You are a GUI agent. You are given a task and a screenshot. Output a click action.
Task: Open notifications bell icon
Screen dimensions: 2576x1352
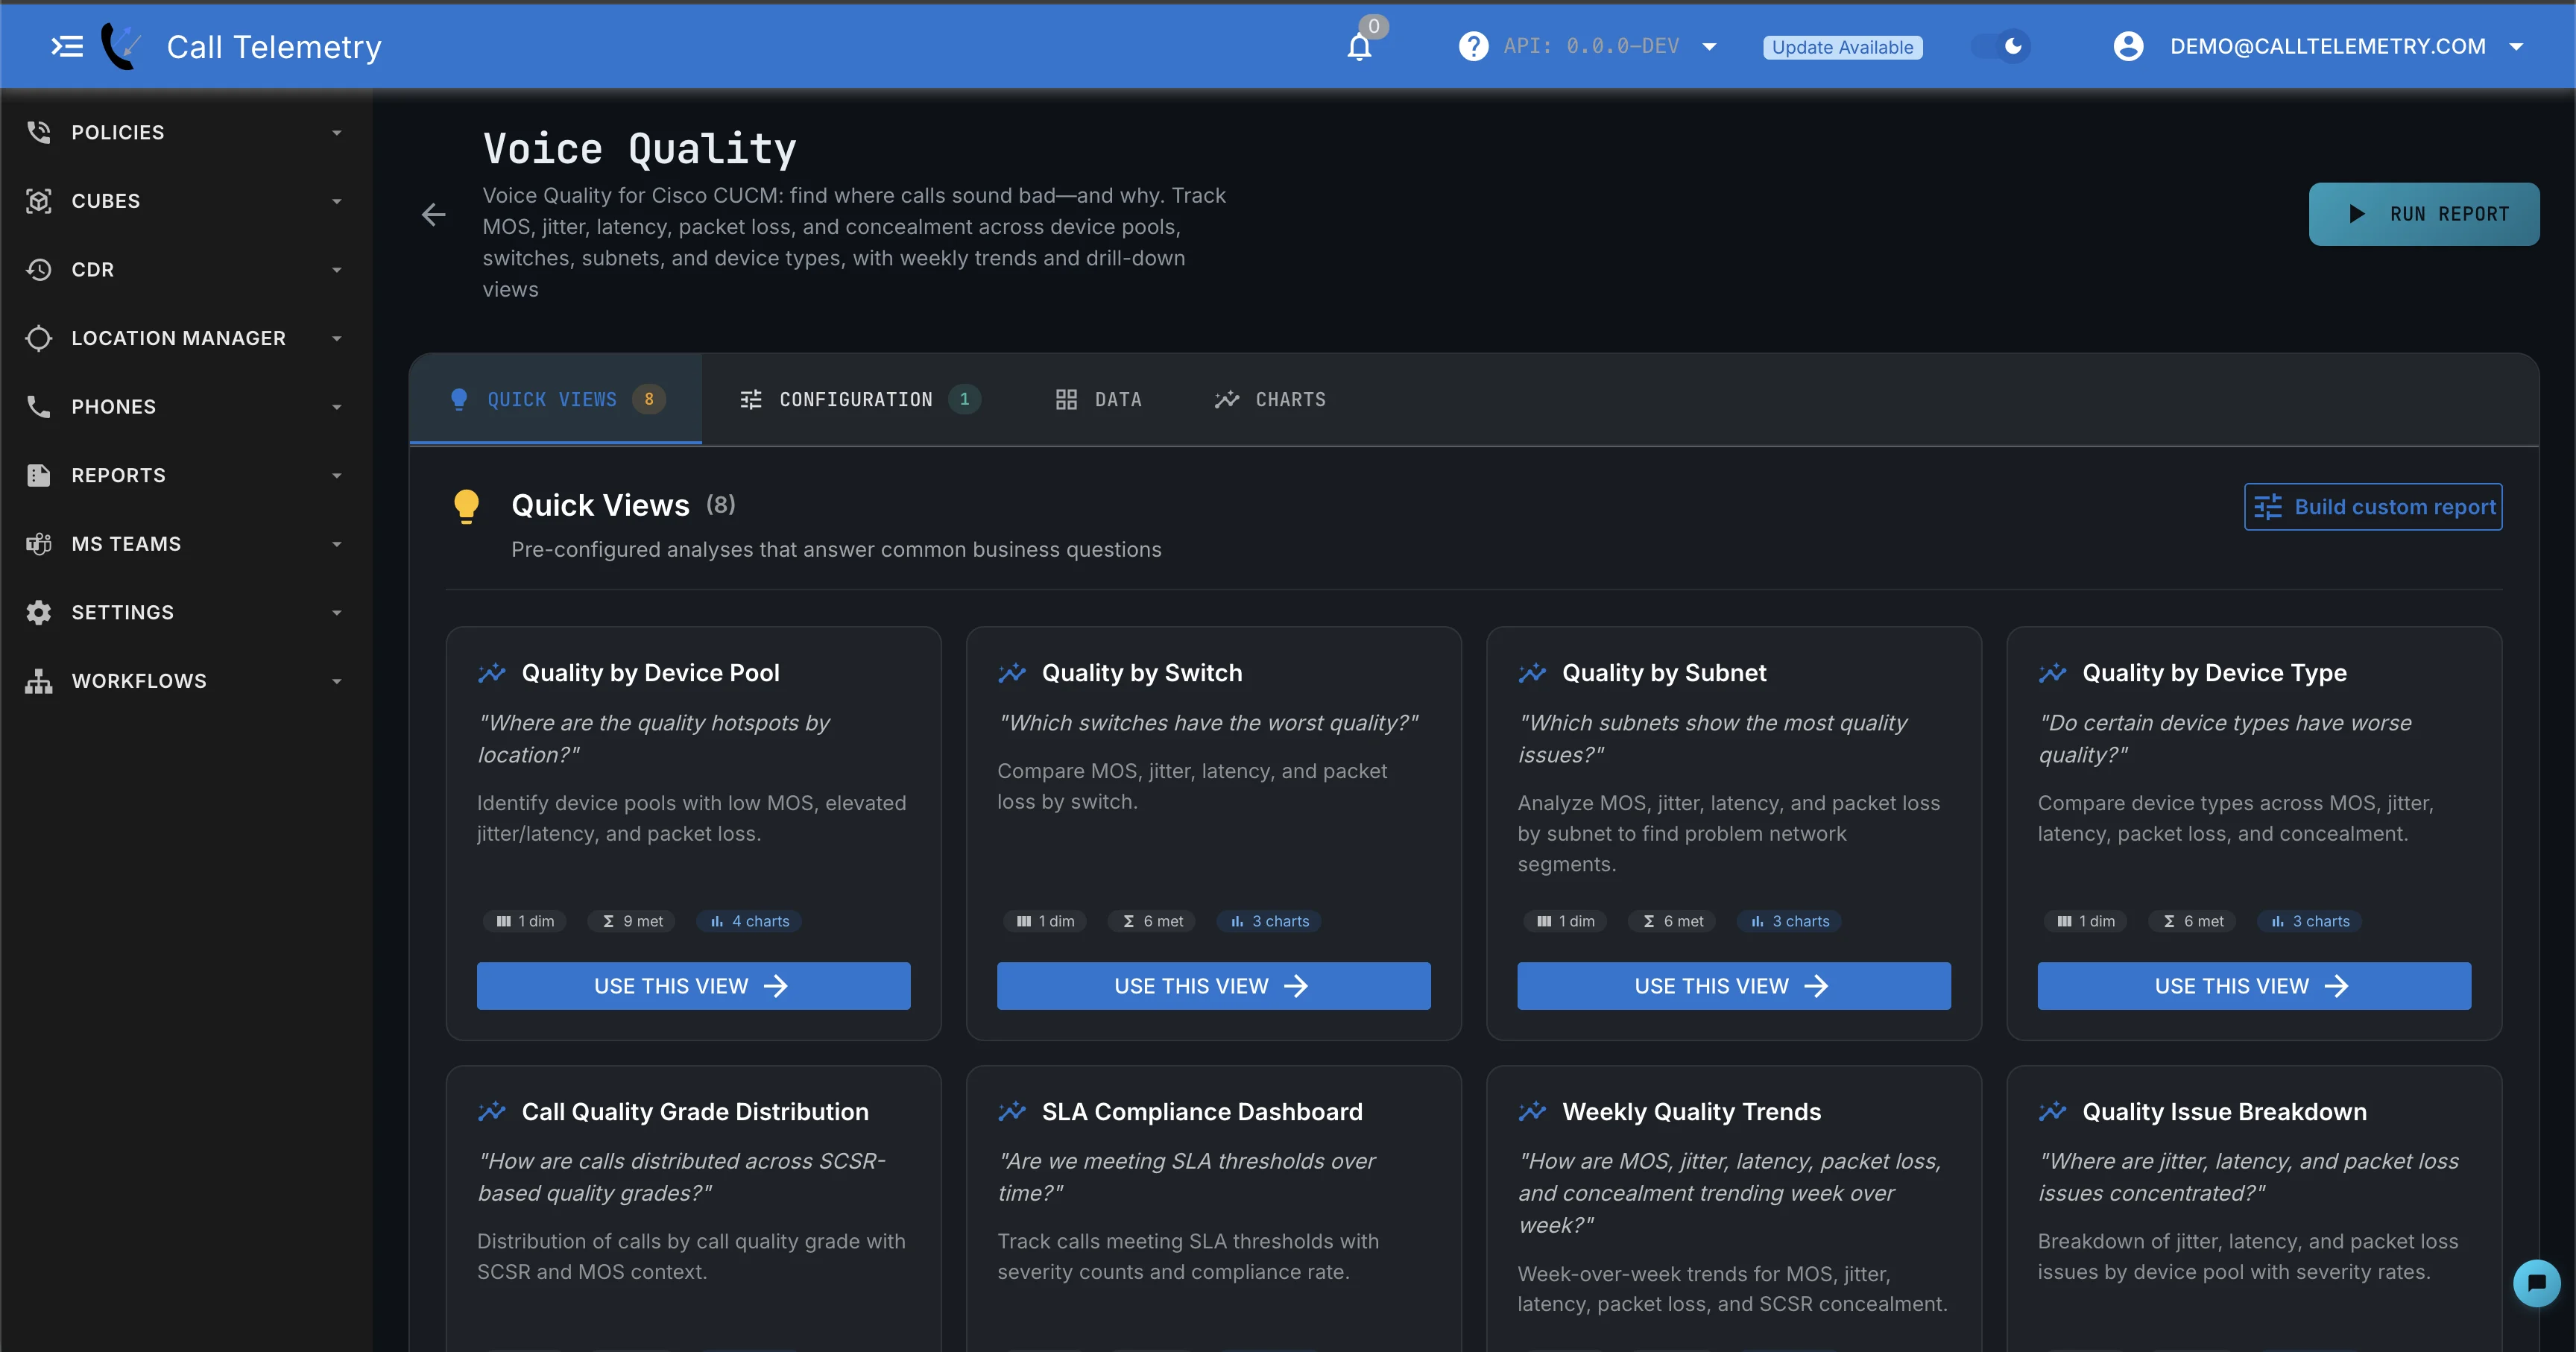1359,47
